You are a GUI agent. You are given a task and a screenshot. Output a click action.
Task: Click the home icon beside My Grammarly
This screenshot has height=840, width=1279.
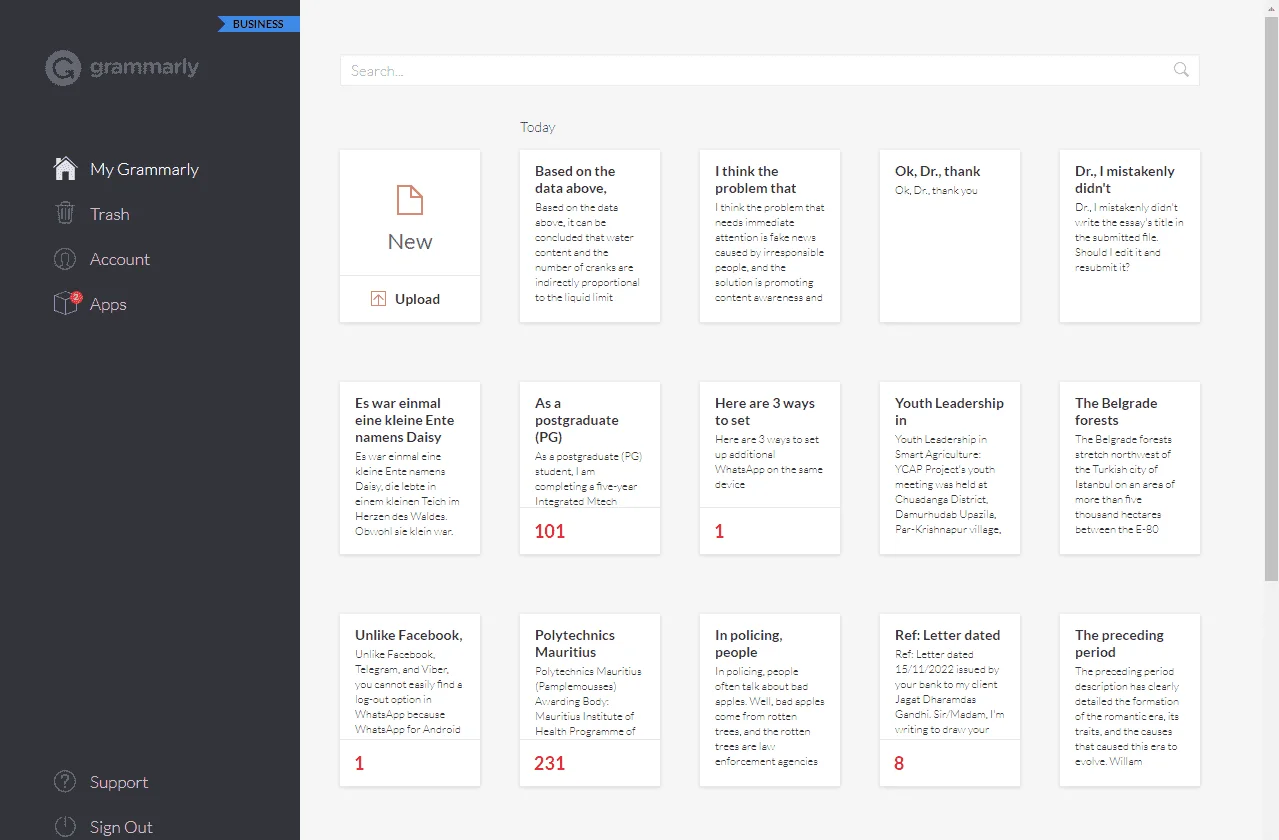[x=65, y=168]
